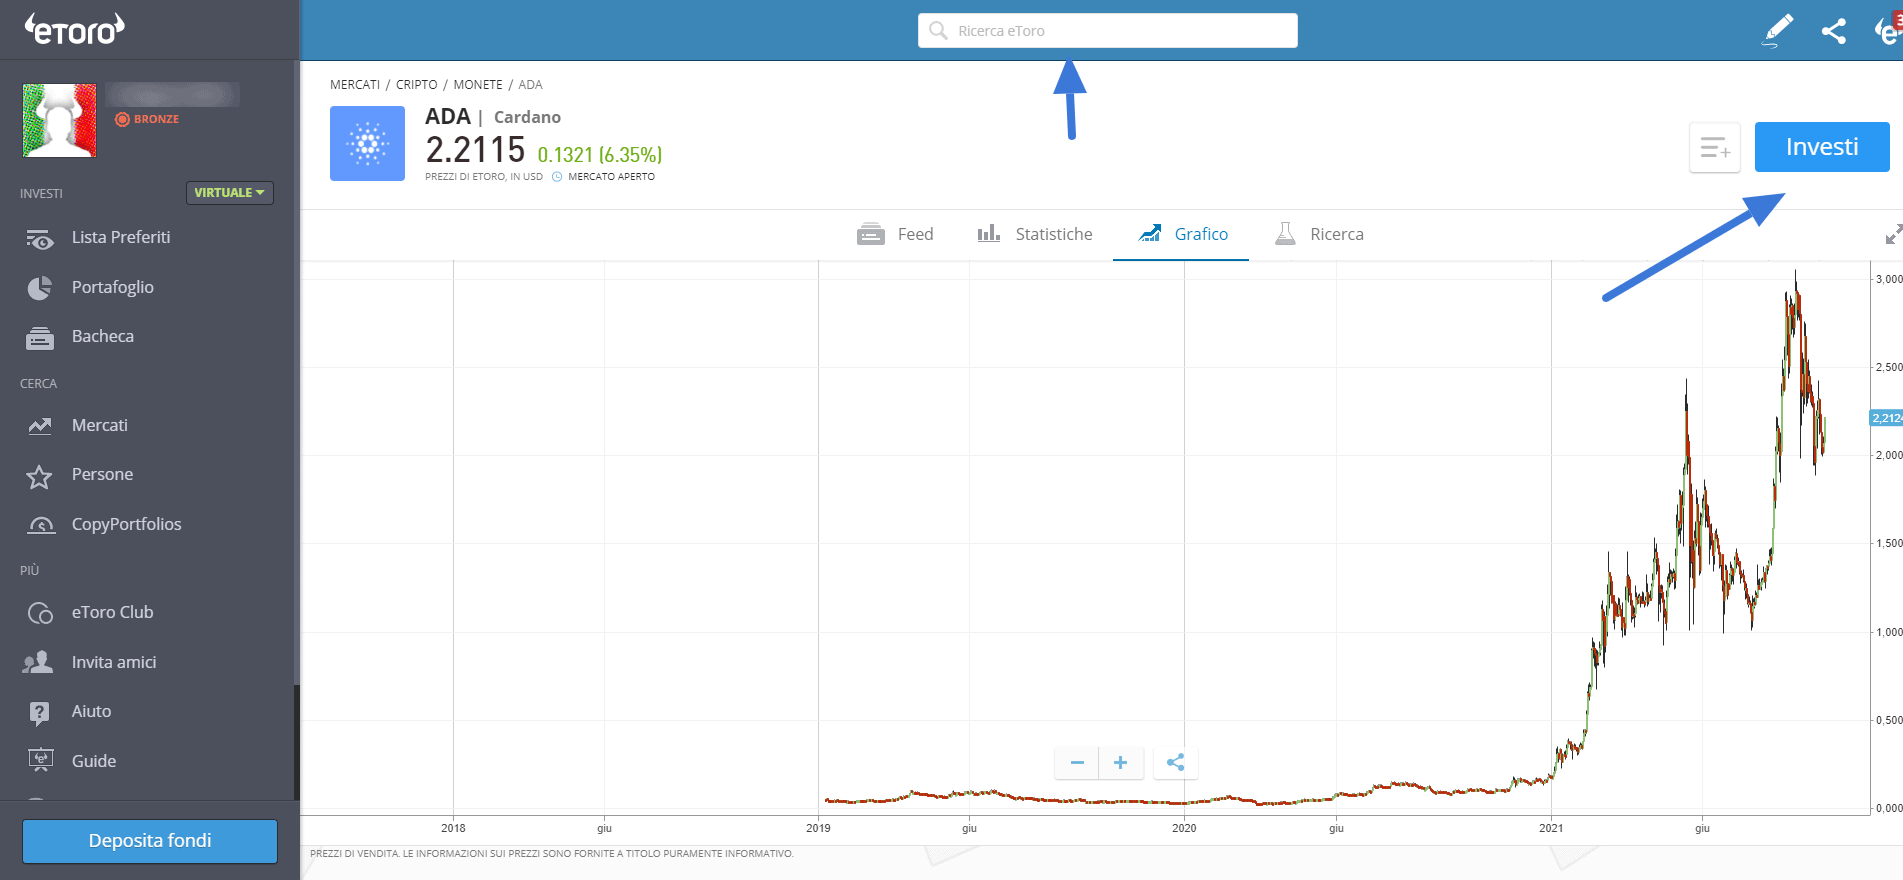Open Portafoglio
Screen dimensions: 1903x880
(x=113, y=287)
